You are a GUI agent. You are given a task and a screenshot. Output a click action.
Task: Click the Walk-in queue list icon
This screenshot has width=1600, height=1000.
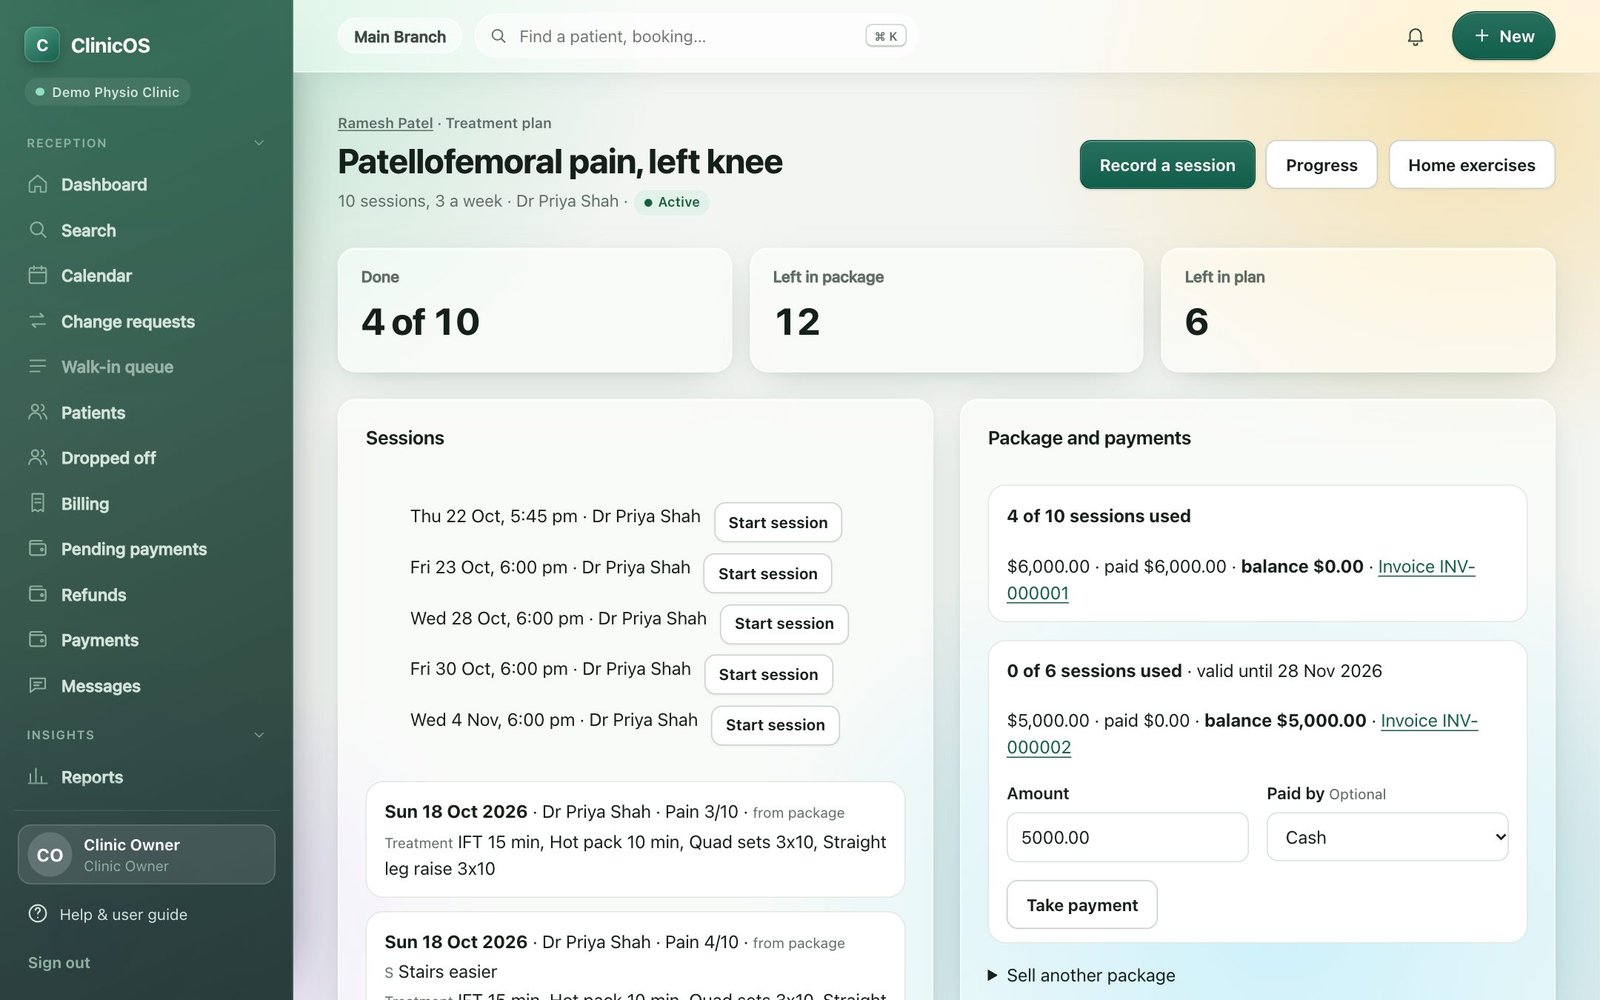click(x=38, y=366)
